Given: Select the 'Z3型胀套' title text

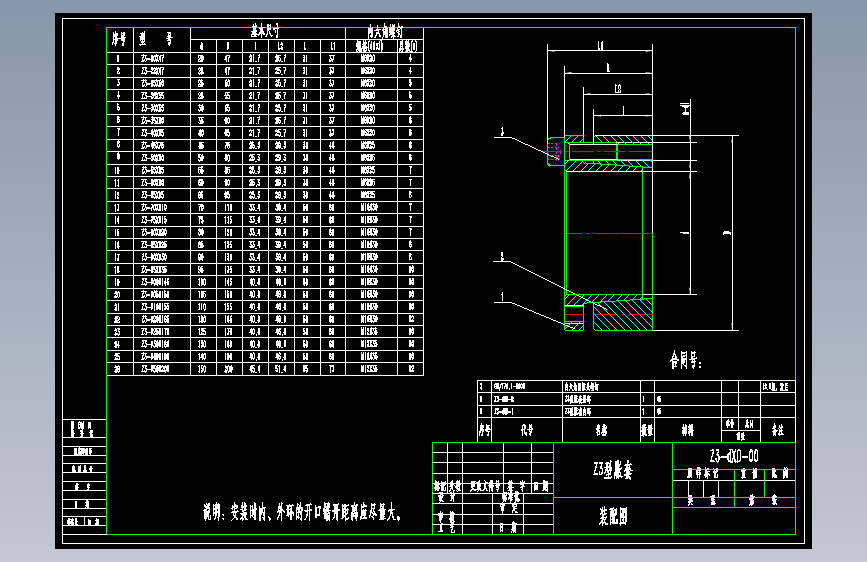Looking at the screenshot, I should click(x=613, y=470).
